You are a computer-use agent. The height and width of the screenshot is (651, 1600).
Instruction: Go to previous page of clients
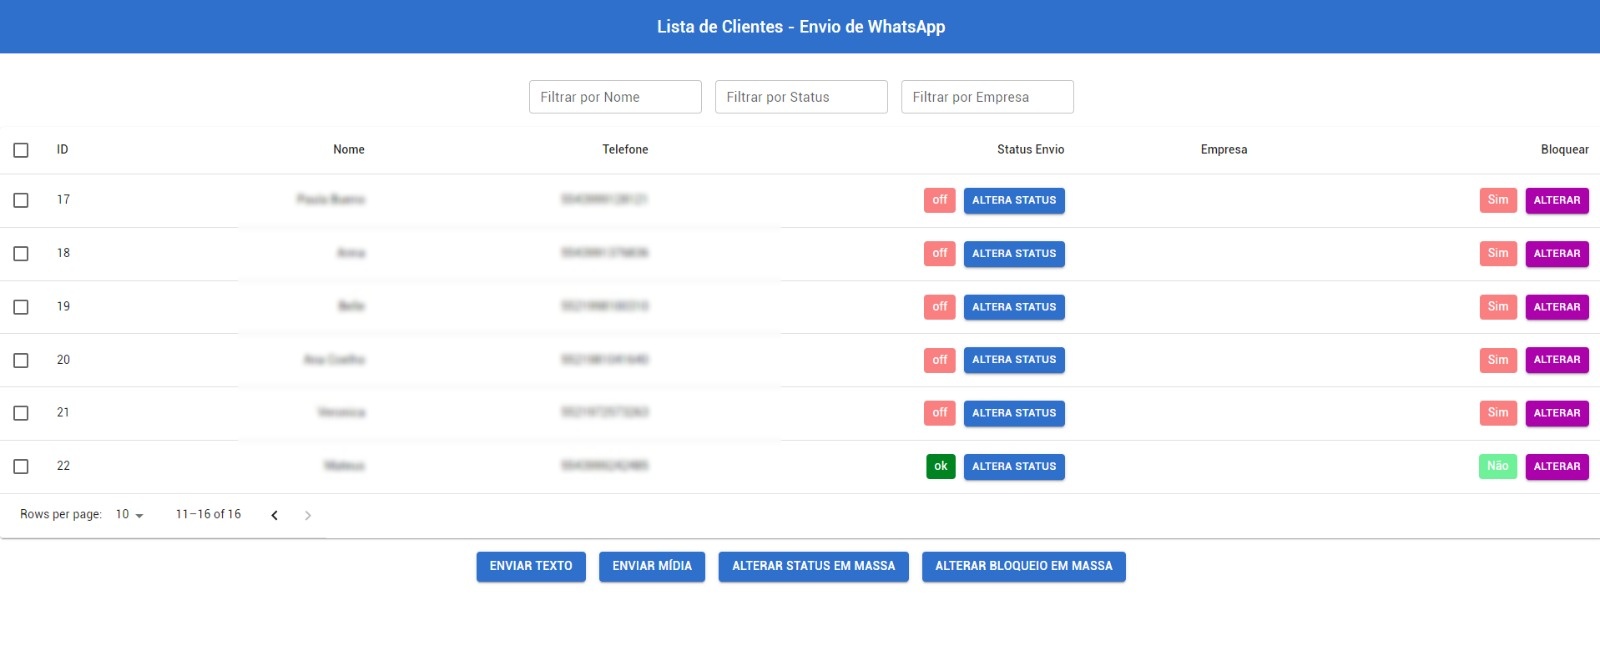[x=274, y=515]
